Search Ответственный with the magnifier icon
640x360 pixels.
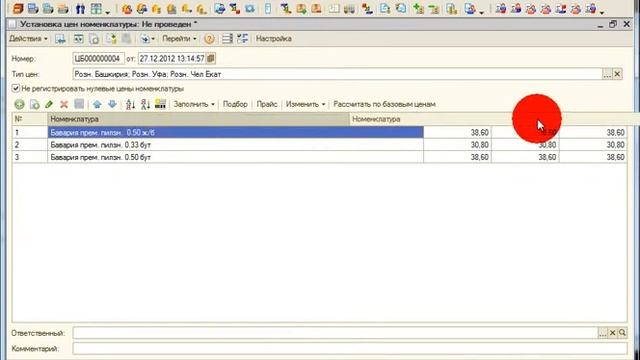pos(622,333)
